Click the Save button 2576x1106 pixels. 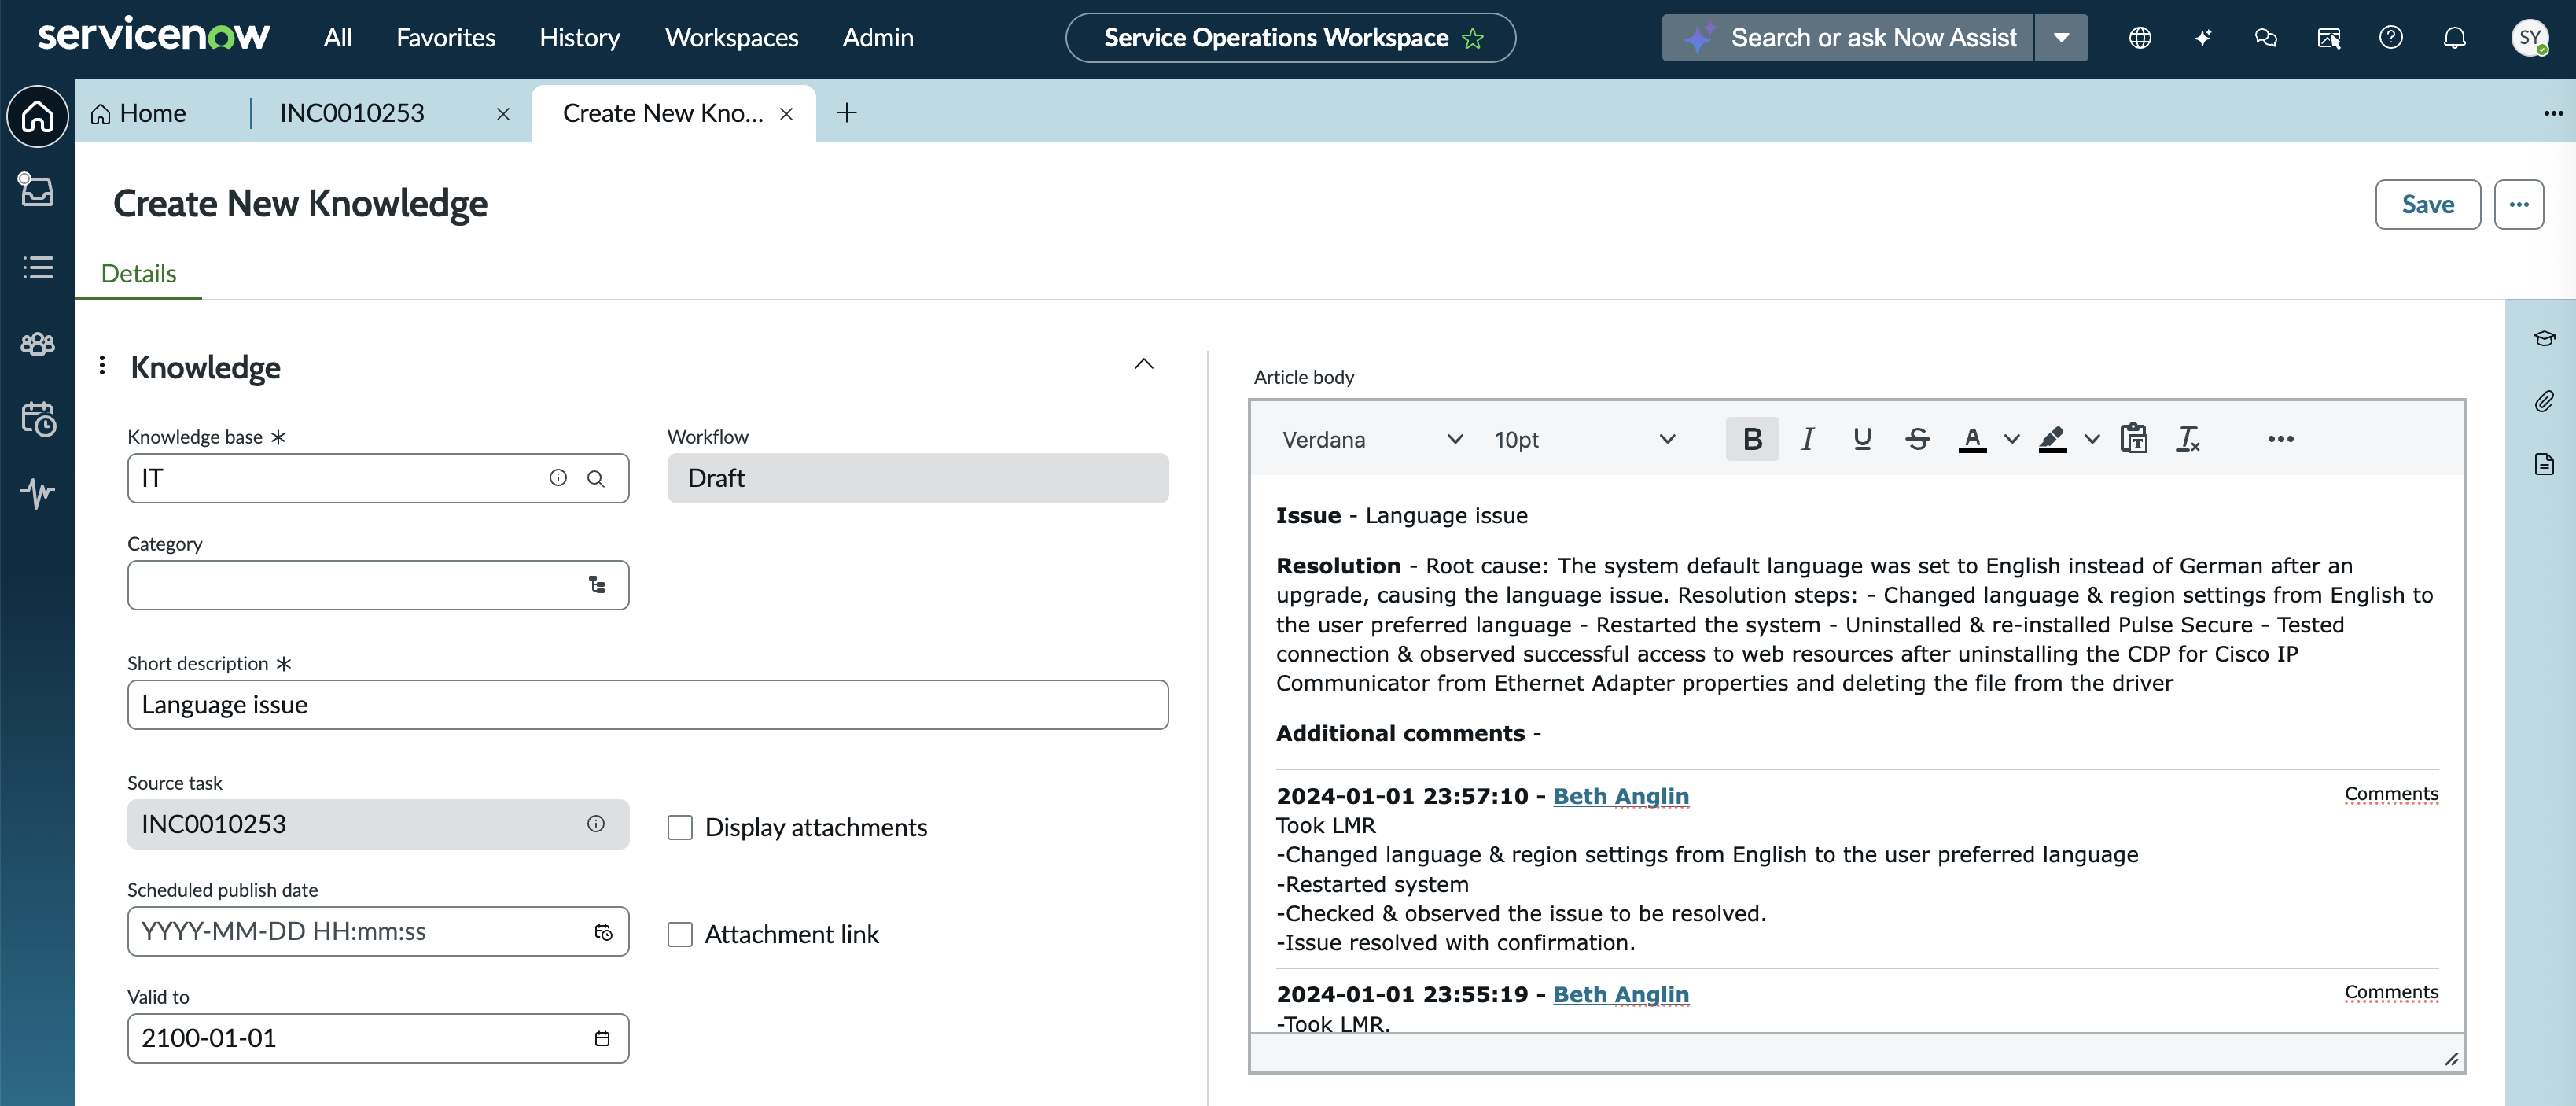2428,204
